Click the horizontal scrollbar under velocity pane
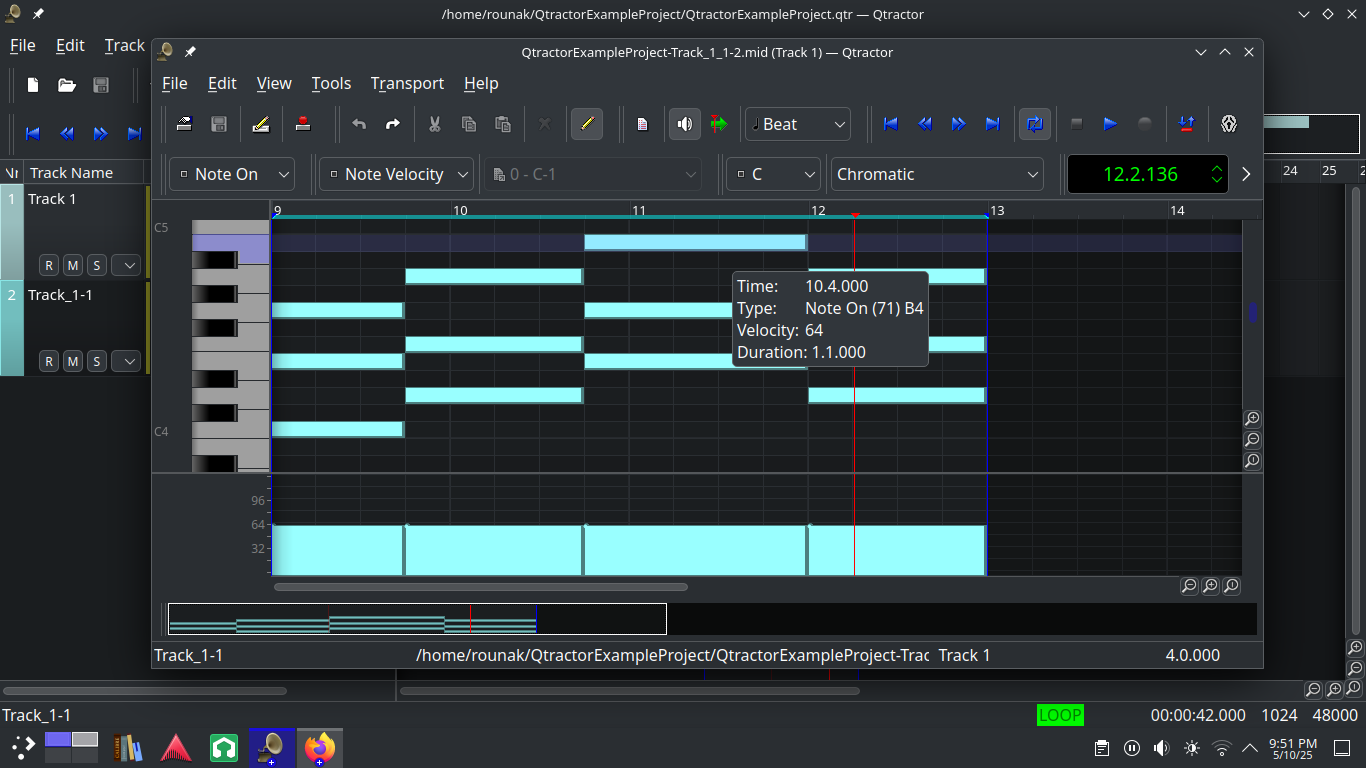The width and height of the screenshot is (1366, 768). pyautogui.click(x=480, y=587)
